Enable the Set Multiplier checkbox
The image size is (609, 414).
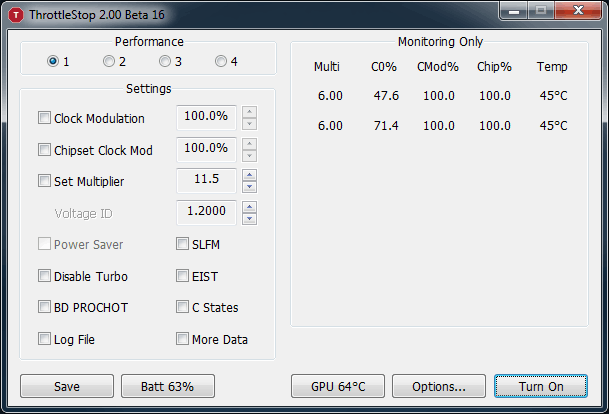[44, 181]
